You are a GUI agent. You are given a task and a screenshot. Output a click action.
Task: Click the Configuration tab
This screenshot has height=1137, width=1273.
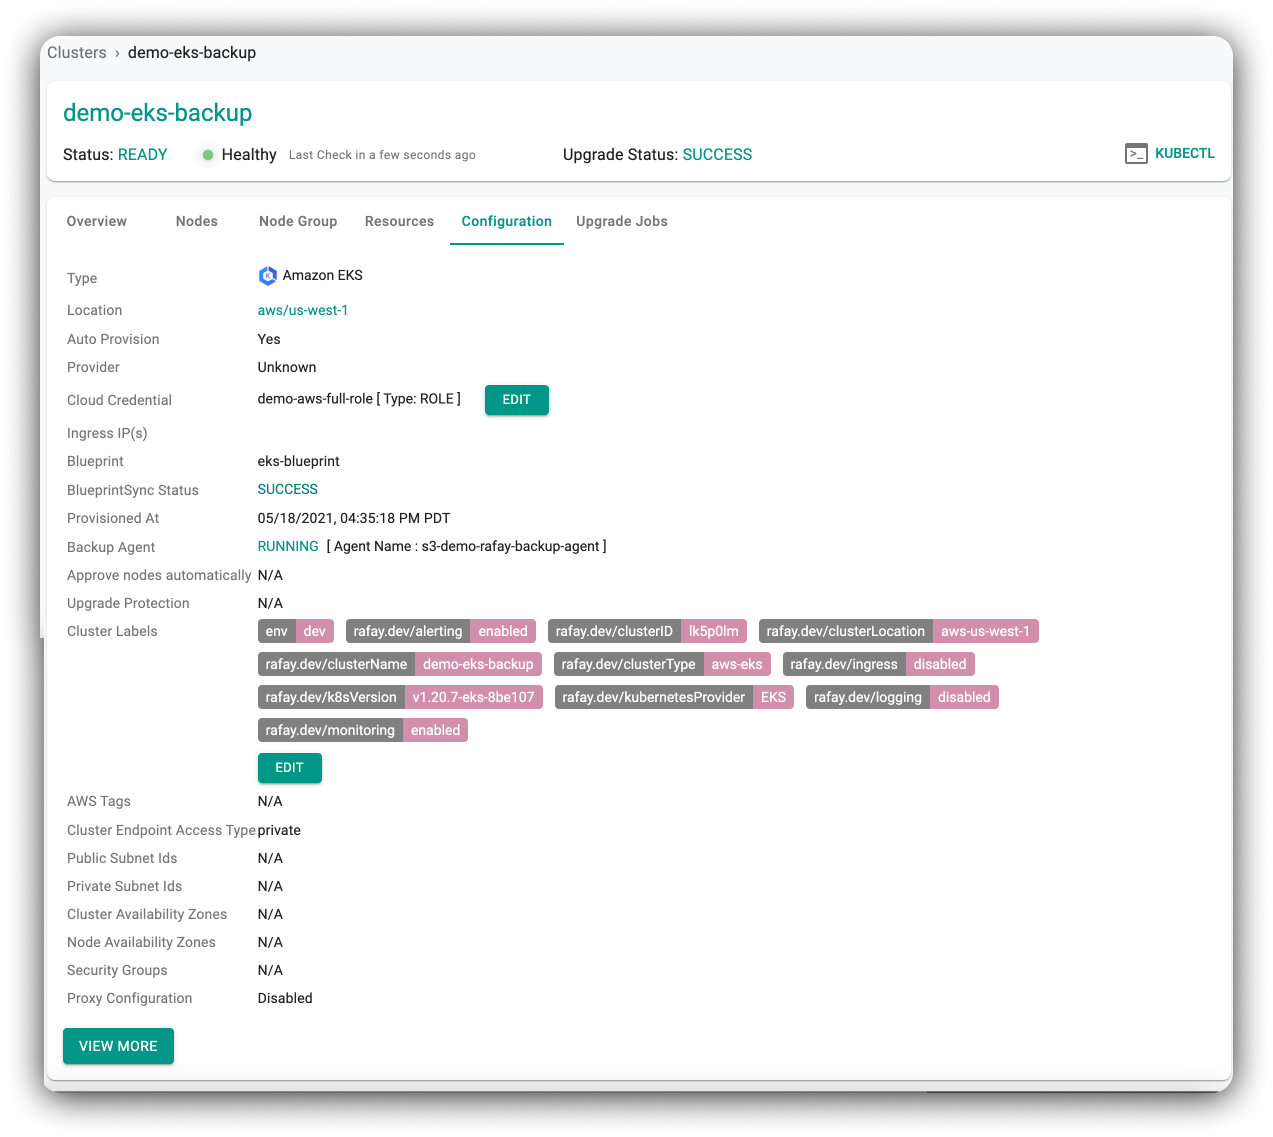point(507,221)
